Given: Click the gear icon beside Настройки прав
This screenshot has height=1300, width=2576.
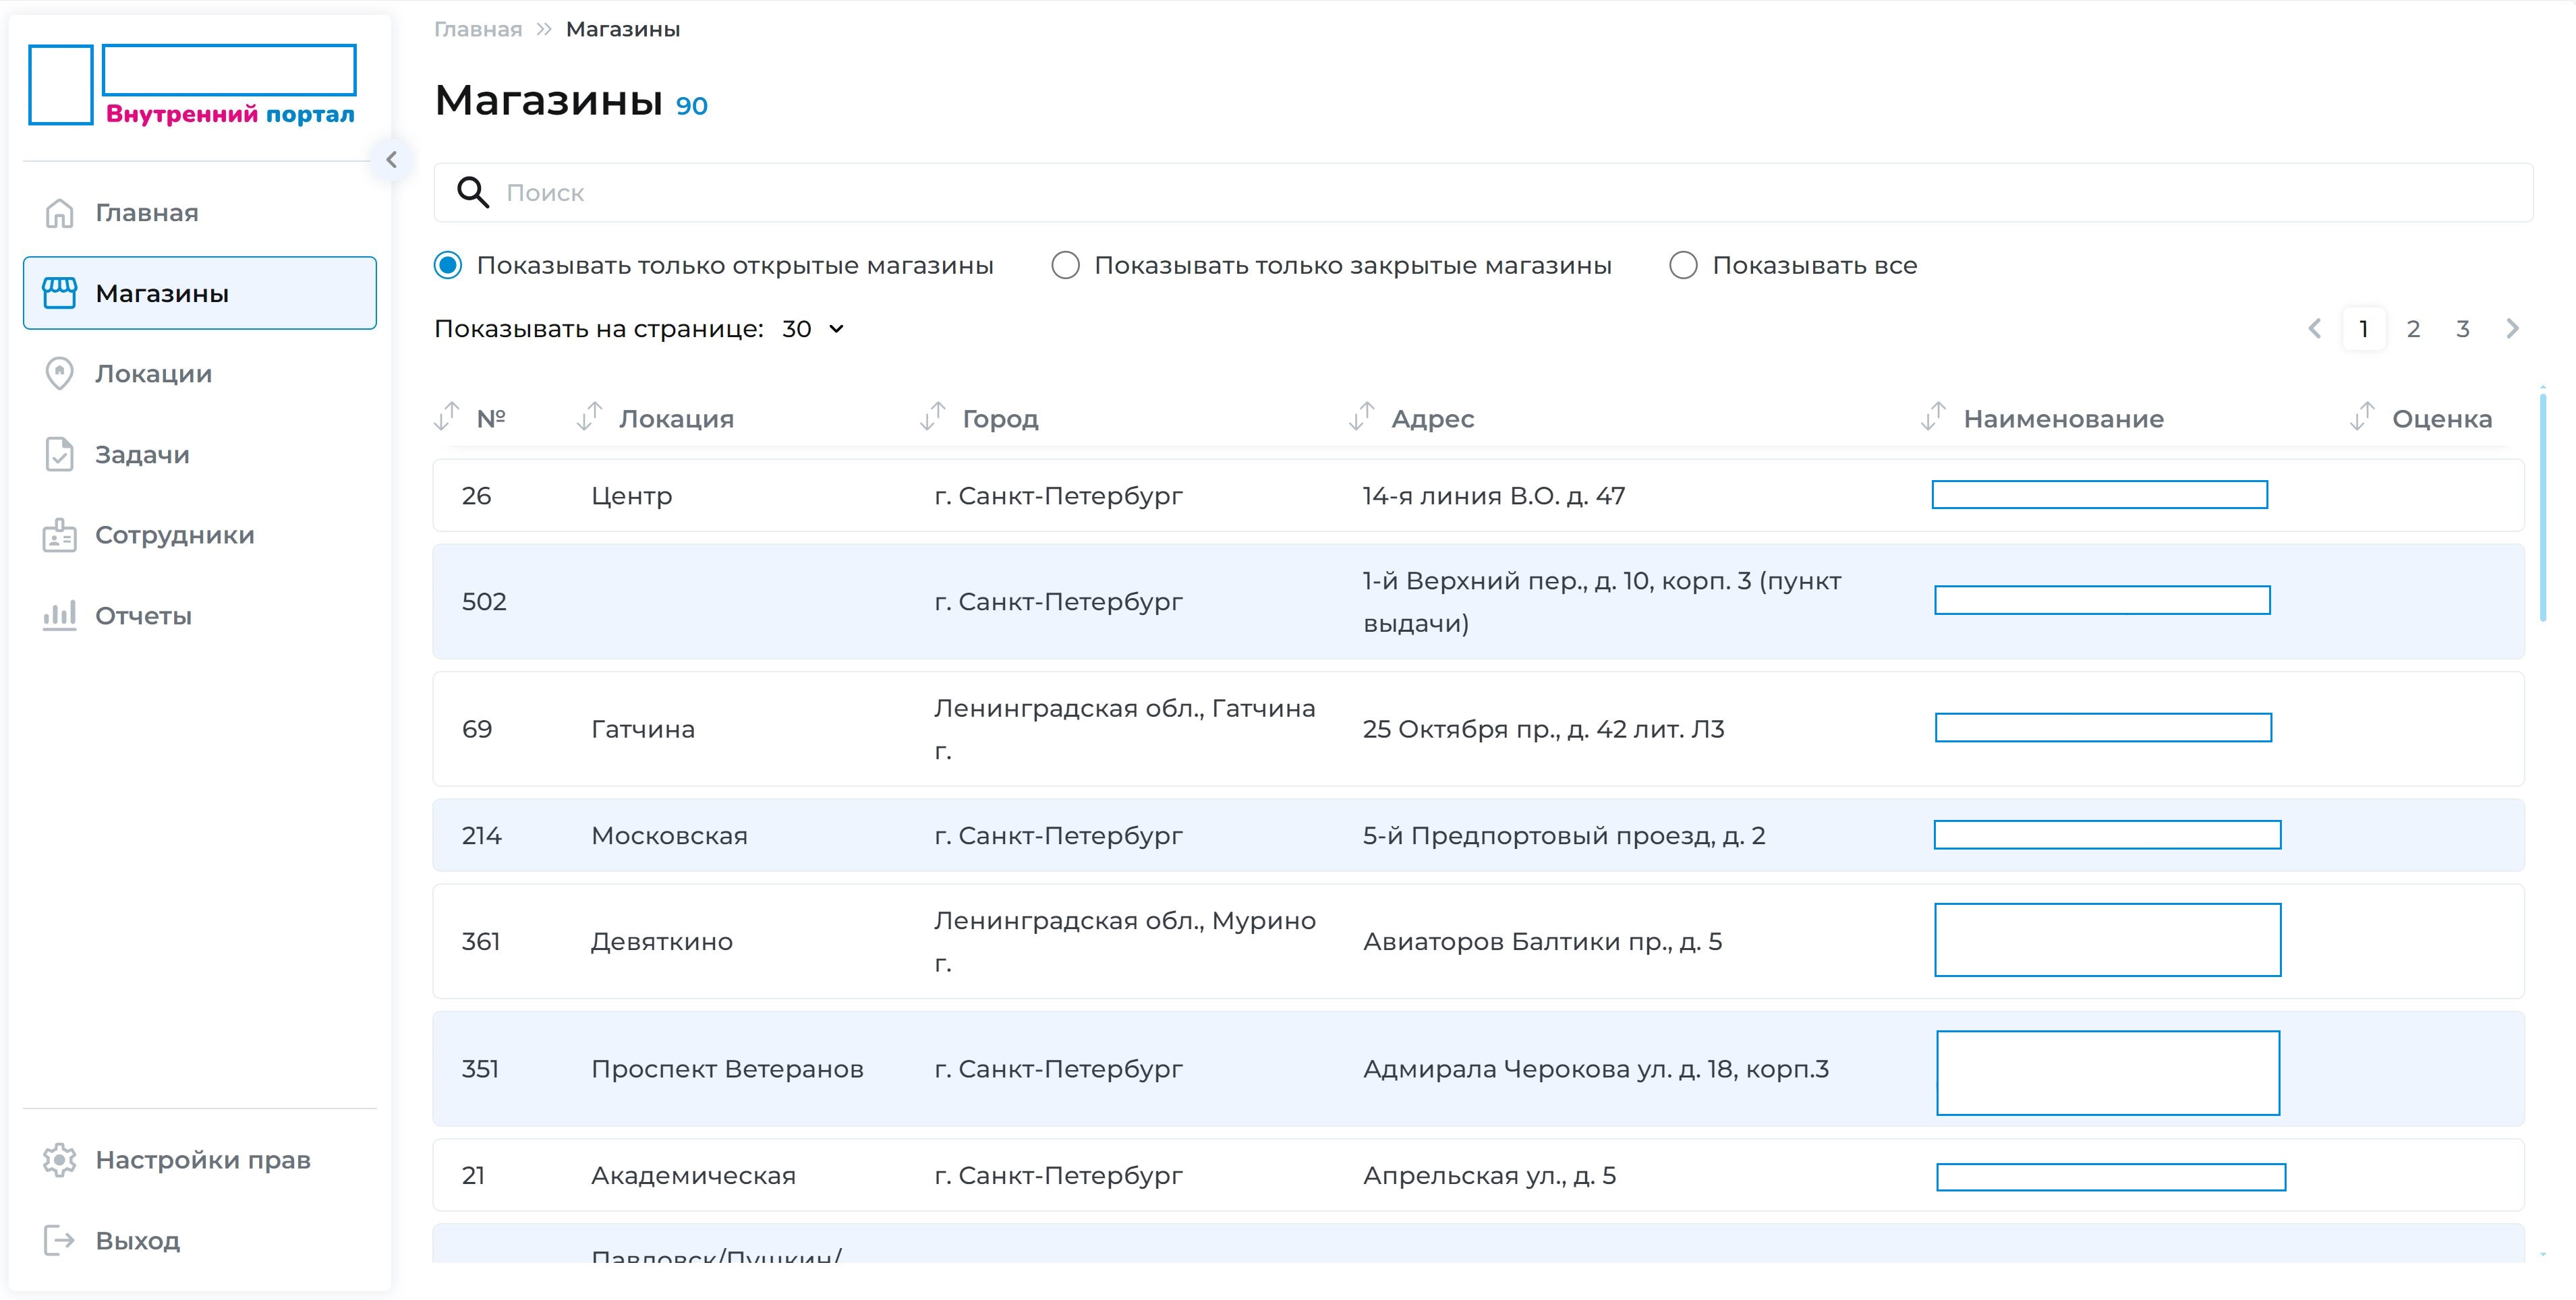Looking at the screenshot, I should 59,1160.
